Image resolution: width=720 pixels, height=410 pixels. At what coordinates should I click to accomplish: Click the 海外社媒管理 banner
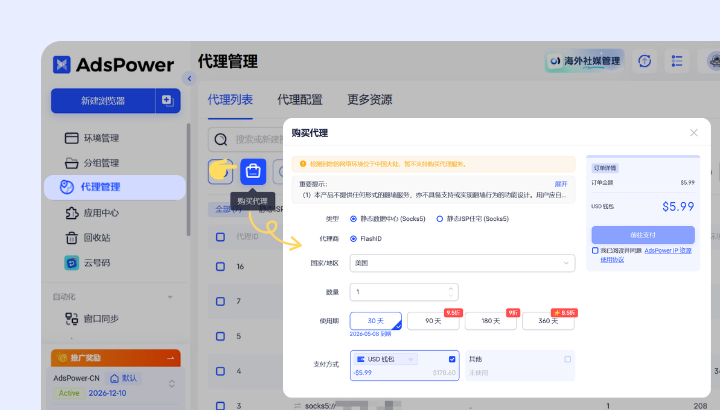585,61
